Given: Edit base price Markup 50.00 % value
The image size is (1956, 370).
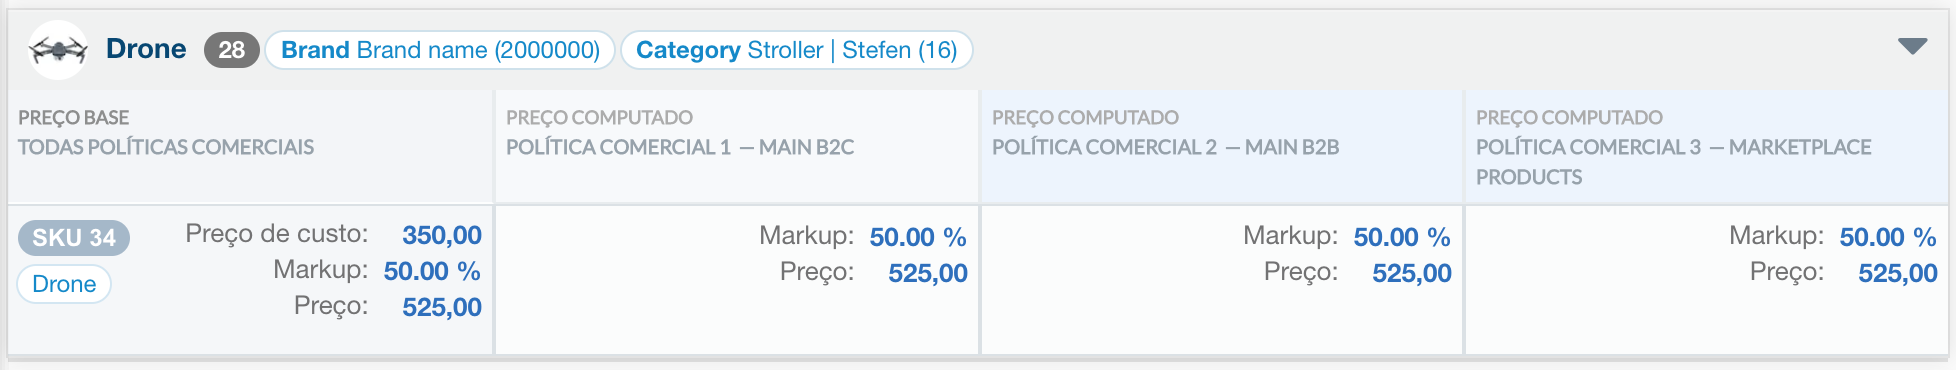Looking at the screenshot, I should tap(432, 271).
